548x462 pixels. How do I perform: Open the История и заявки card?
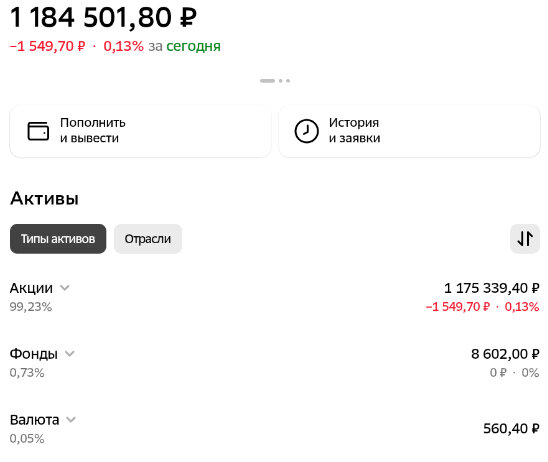tap(409, 131)
